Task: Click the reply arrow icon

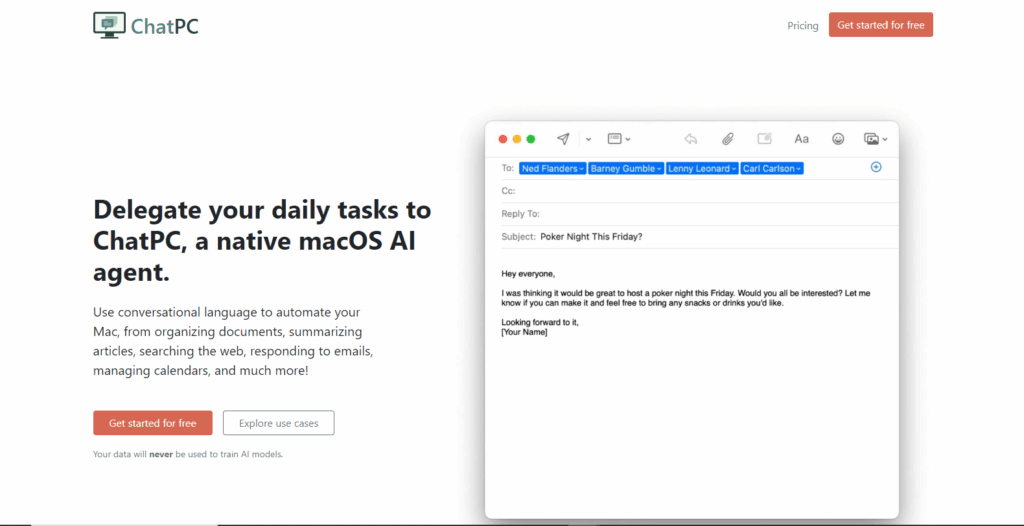Action: [690, 139]
